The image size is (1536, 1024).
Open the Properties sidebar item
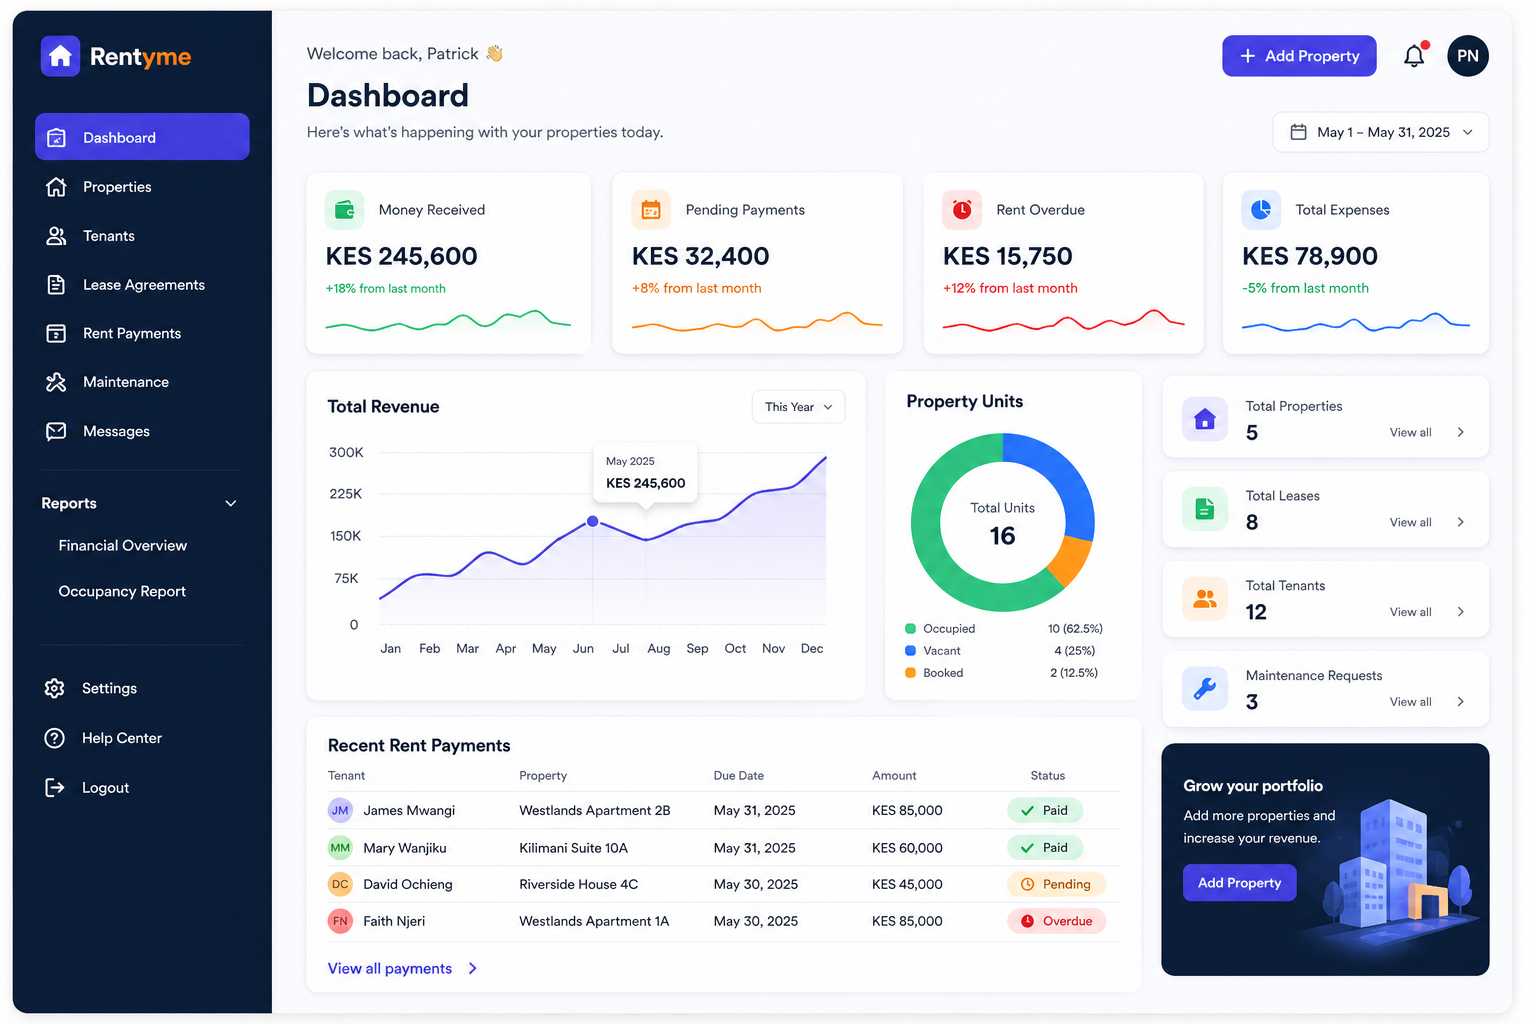pyautogui.click(x=117, y=187)
